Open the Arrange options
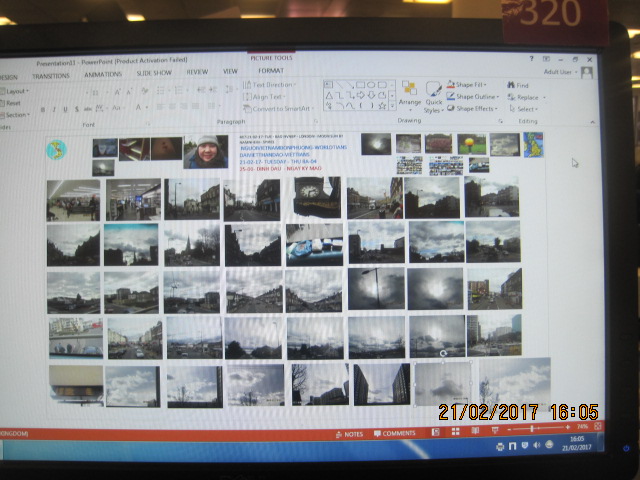Image resolution: width=640 pixels, height=480 pixels. [x=409, y=94]
